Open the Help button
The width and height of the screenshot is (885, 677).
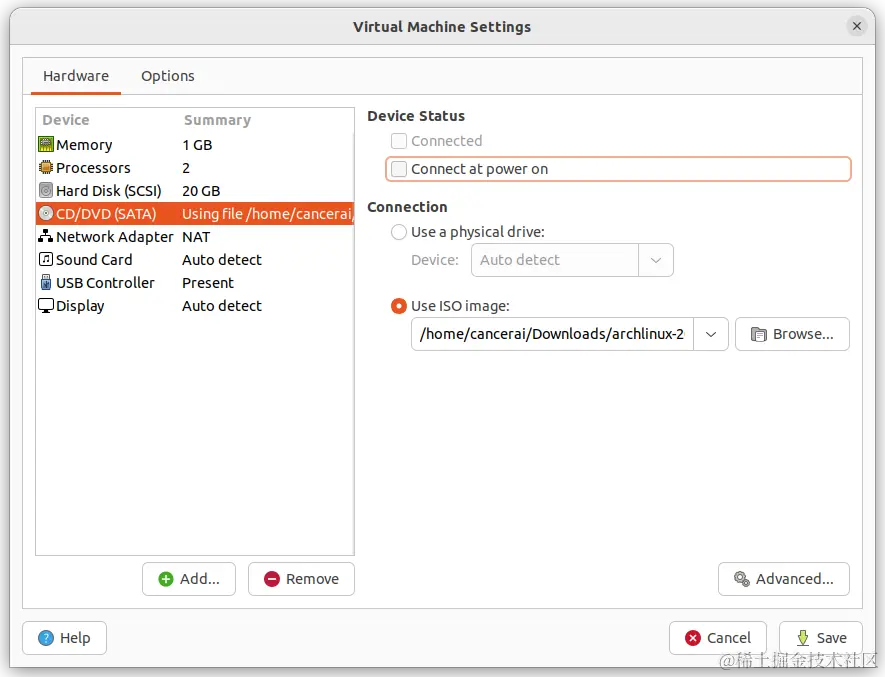point(64,638)
